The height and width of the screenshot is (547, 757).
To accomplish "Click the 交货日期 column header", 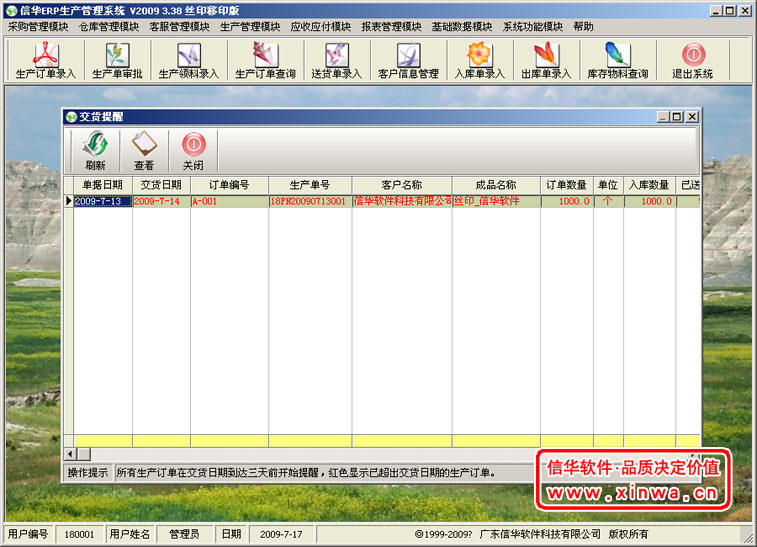I will coord(161,185).
